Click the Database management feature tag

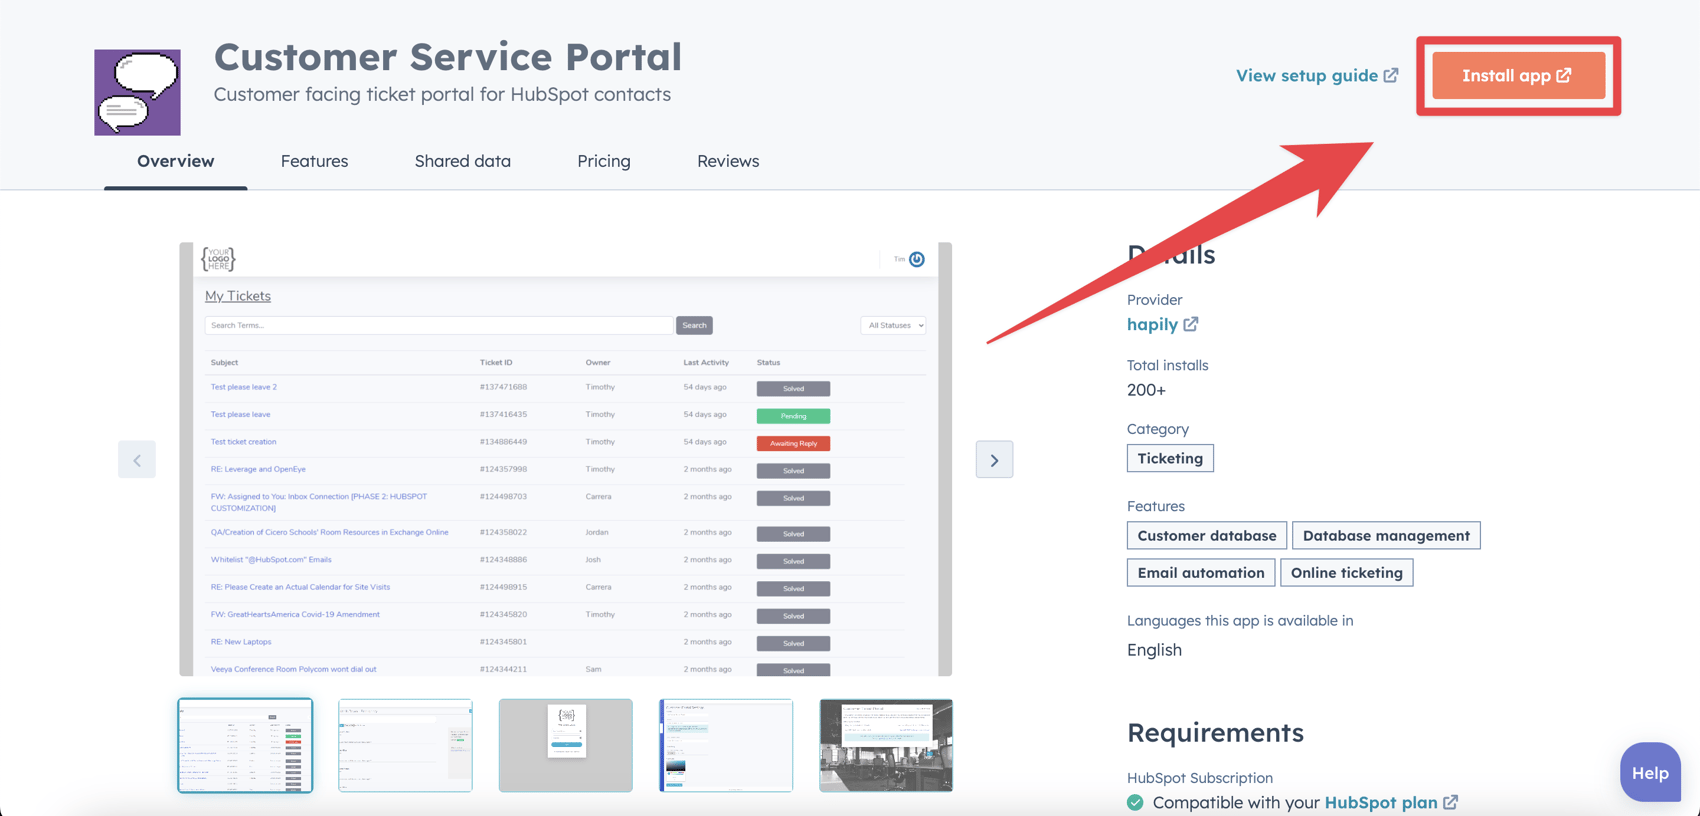pyautogui.click(x=1386, y=535)
